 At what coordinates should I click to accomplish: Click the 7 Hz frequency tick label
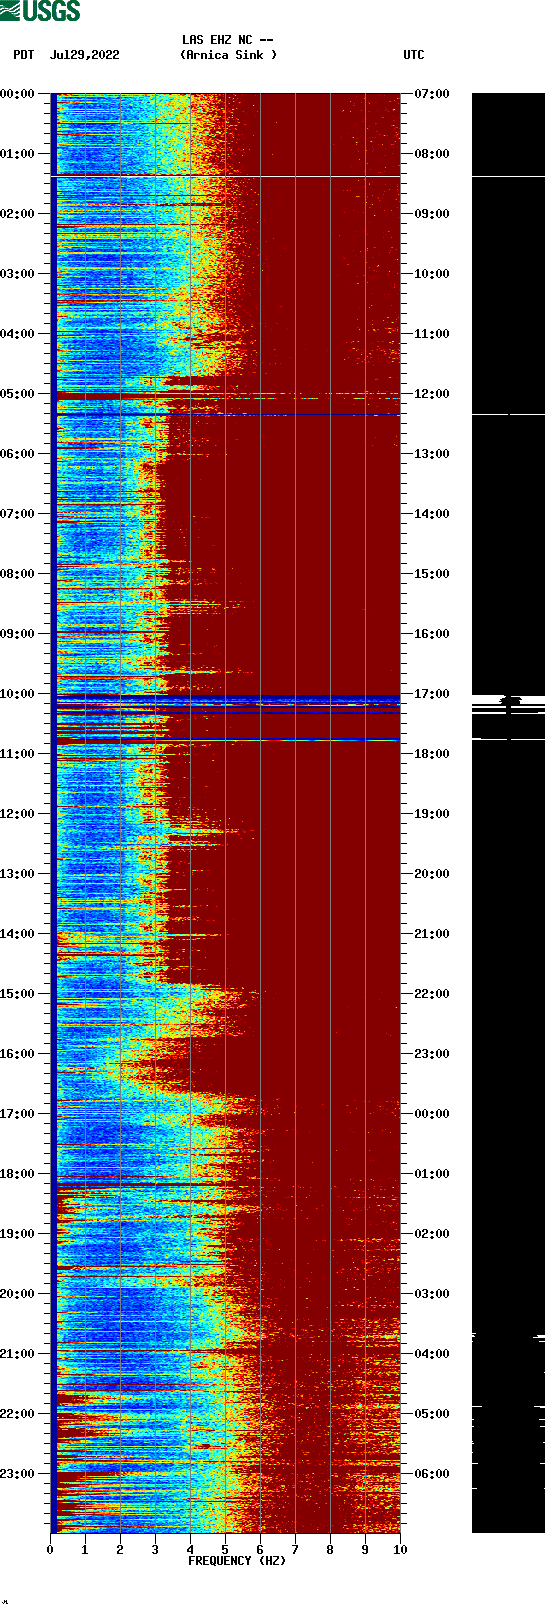295,1550
